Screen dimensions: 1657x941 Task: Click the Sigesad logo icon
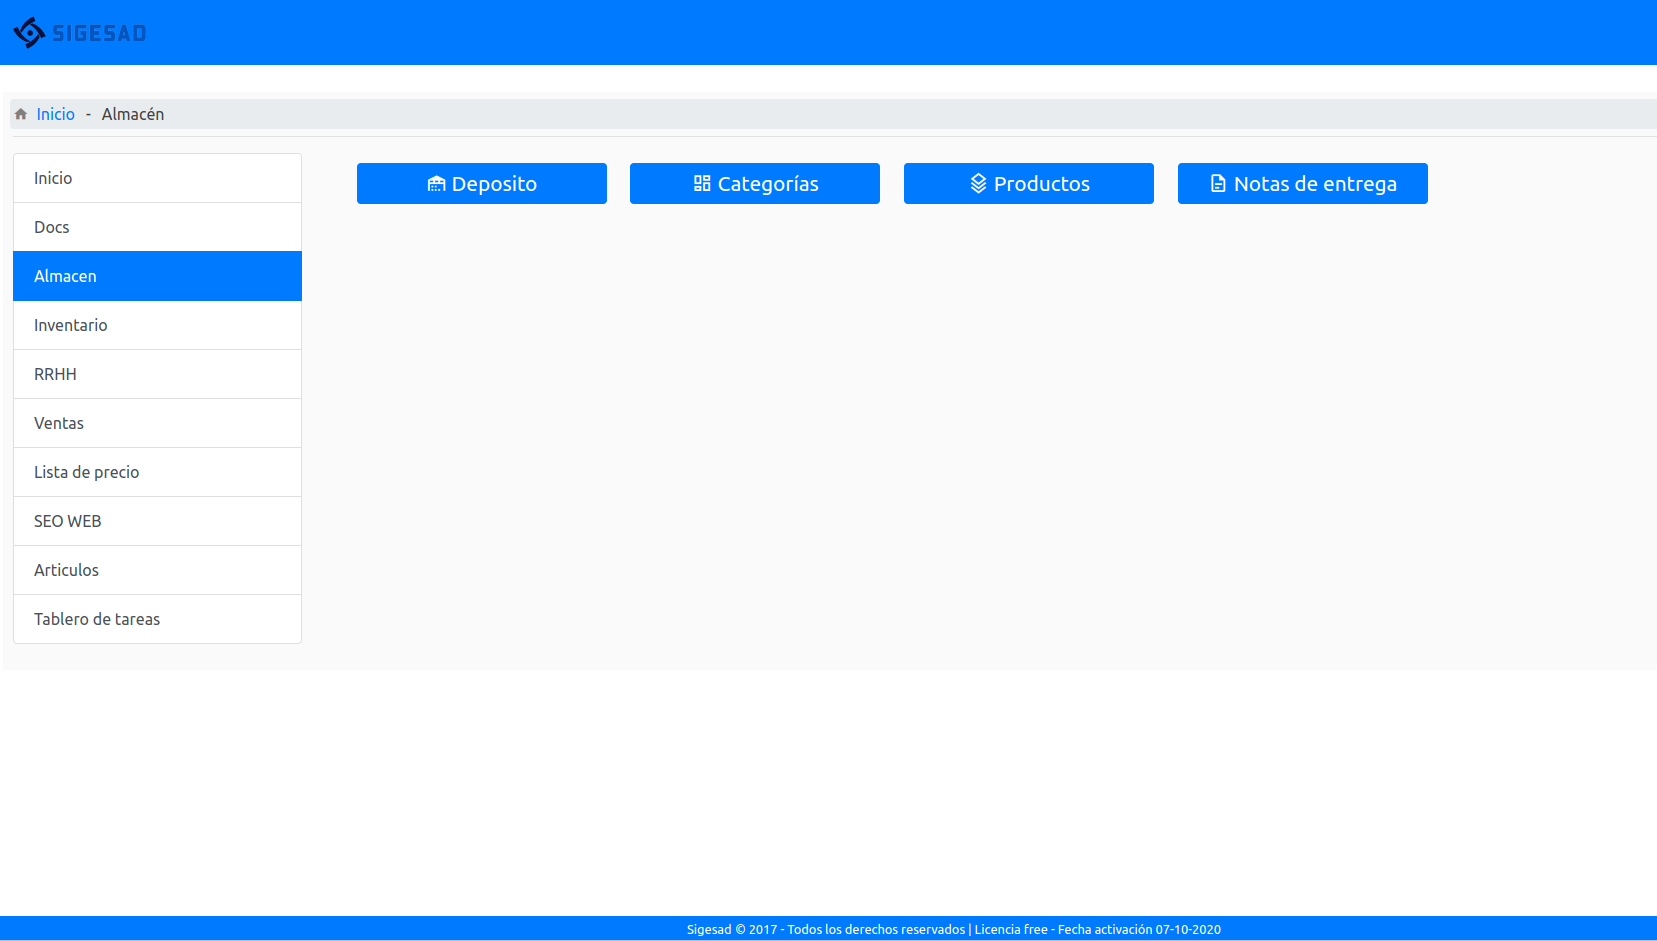pyautogui.click(x=29, y=33)
